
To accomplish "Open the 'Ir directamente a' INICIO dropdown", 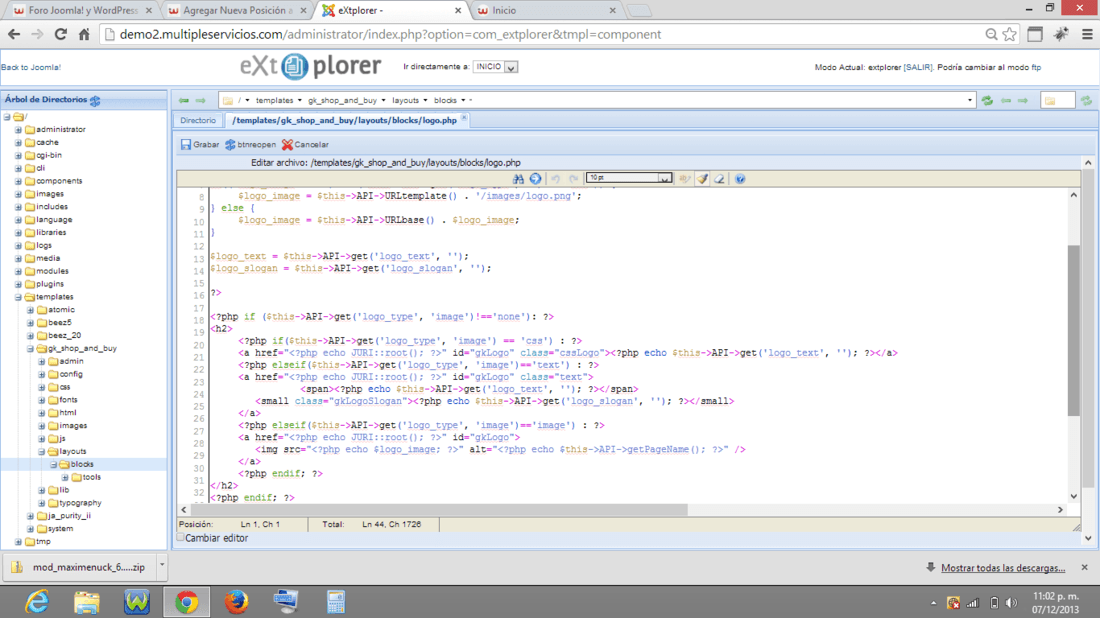I will tap(495, 67).
